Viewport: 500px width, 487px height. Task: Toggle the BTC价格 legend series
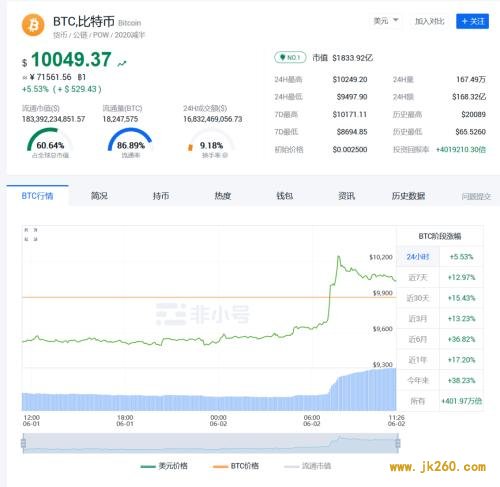point(236,466)
